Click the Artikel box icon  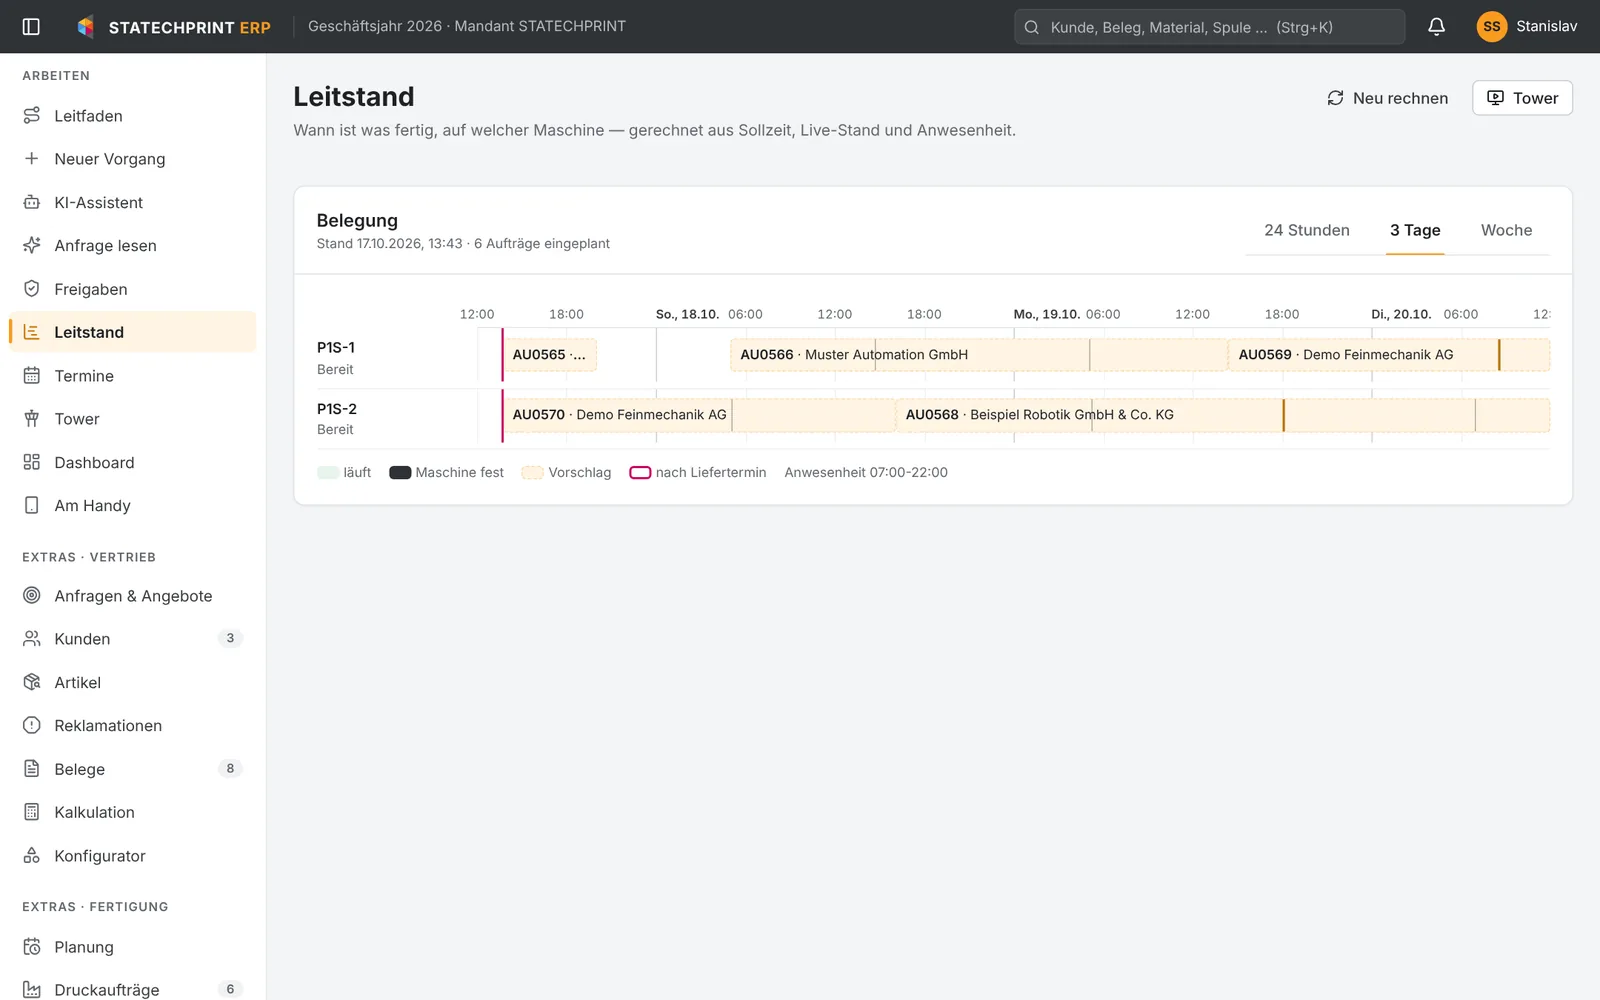coord(32,683)
